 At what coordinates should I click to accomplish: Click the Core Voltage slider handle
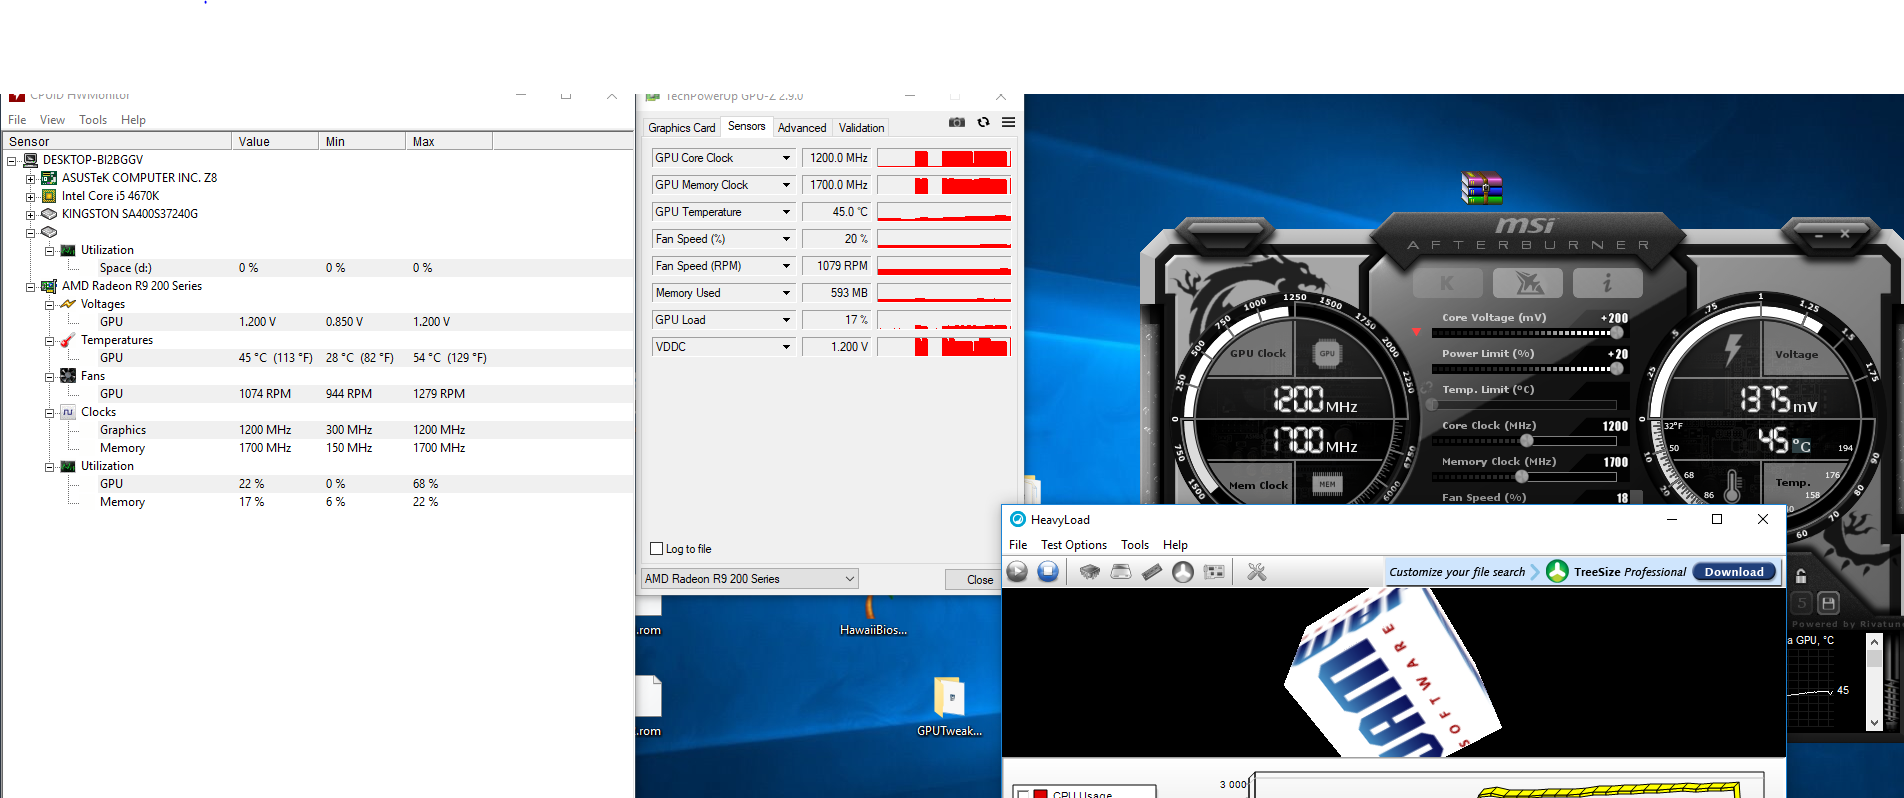pyautogui.click(x=1617, y=332)
